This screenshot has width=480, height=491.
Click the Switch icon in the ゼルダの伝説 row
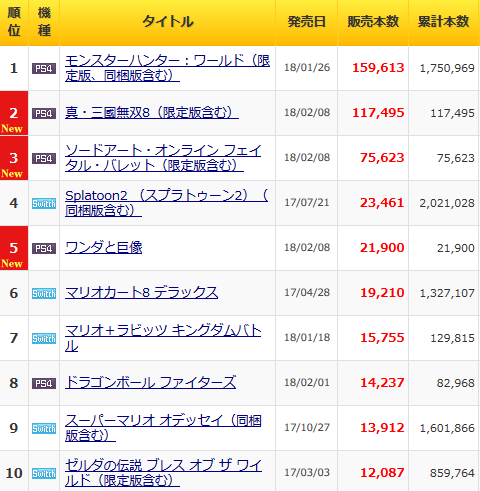click(x=44, y=474)
